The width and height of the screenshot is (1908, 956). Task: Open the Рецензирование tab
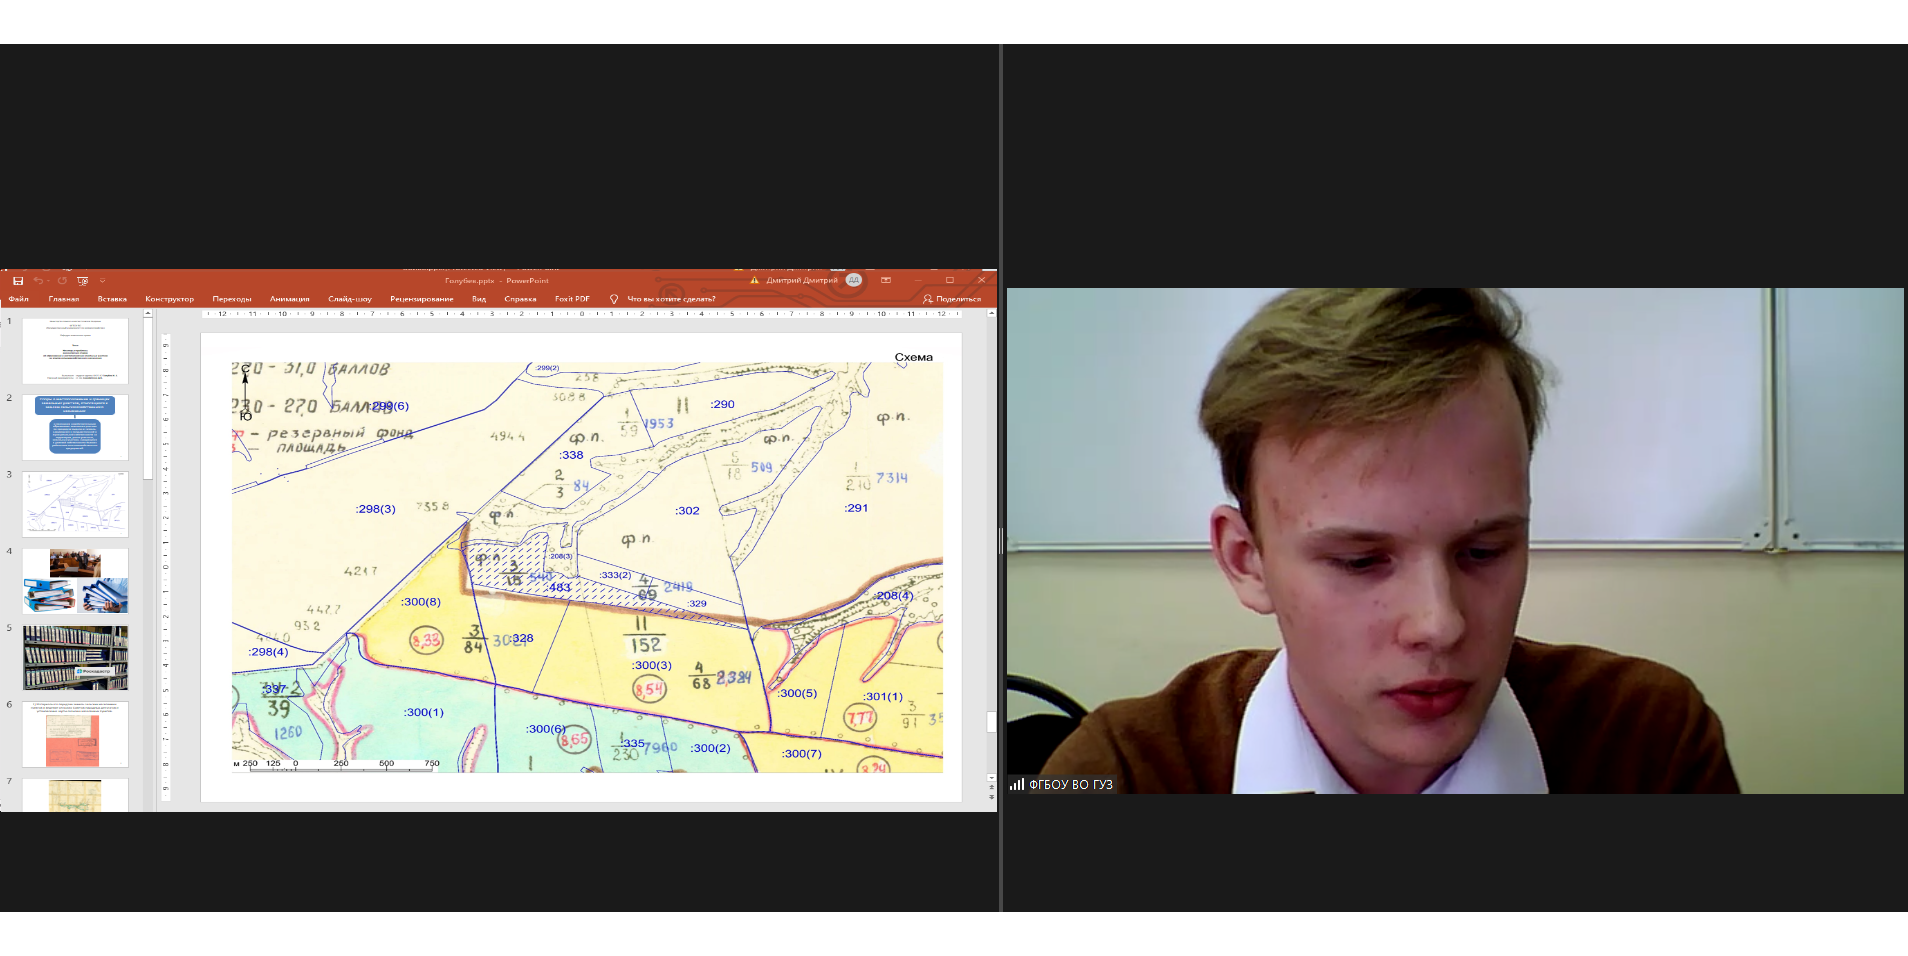[422, 299]
